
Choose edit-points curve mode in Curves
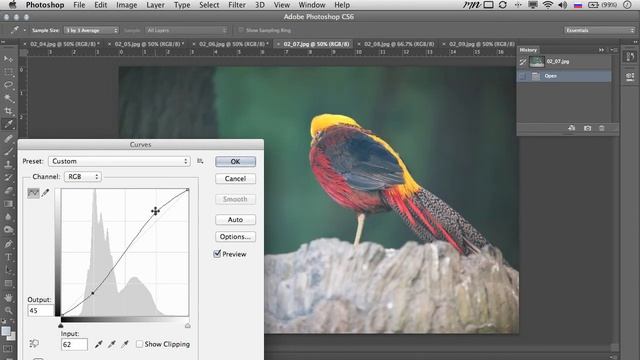point(33,193)
